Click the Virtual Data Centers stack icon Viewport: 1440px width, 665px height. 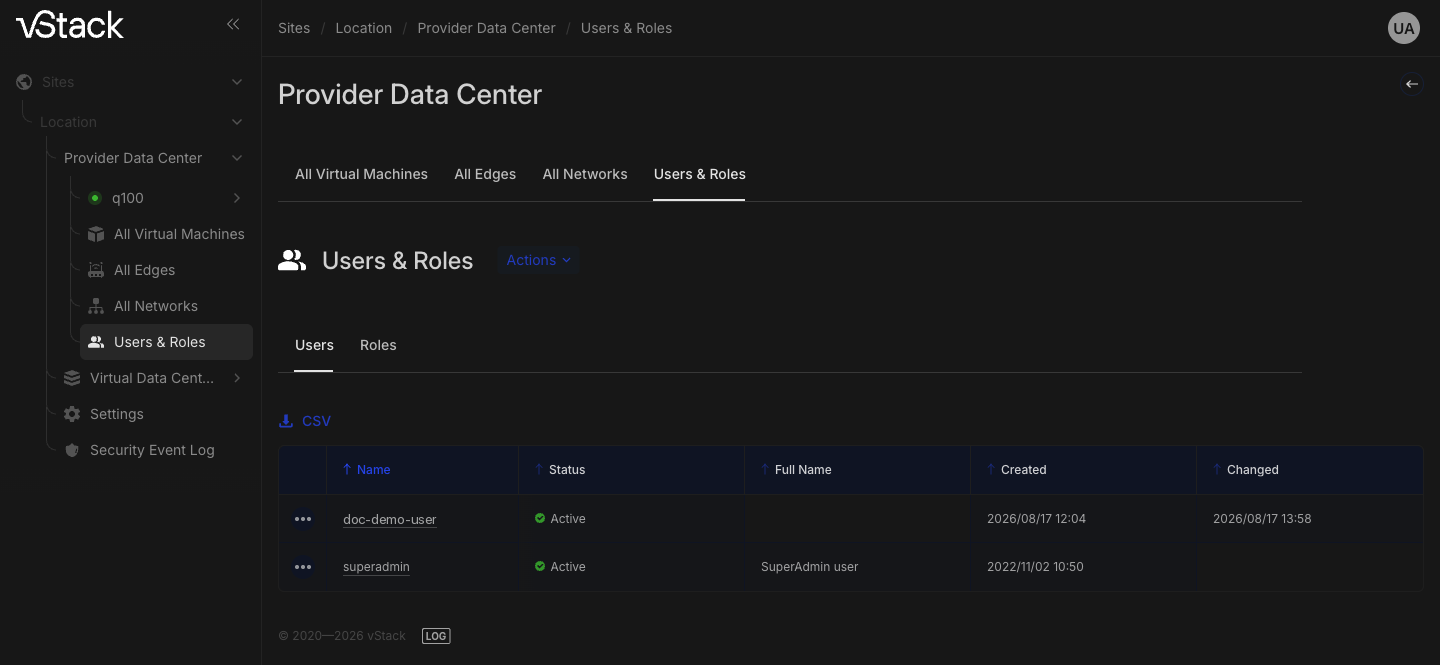72,378
